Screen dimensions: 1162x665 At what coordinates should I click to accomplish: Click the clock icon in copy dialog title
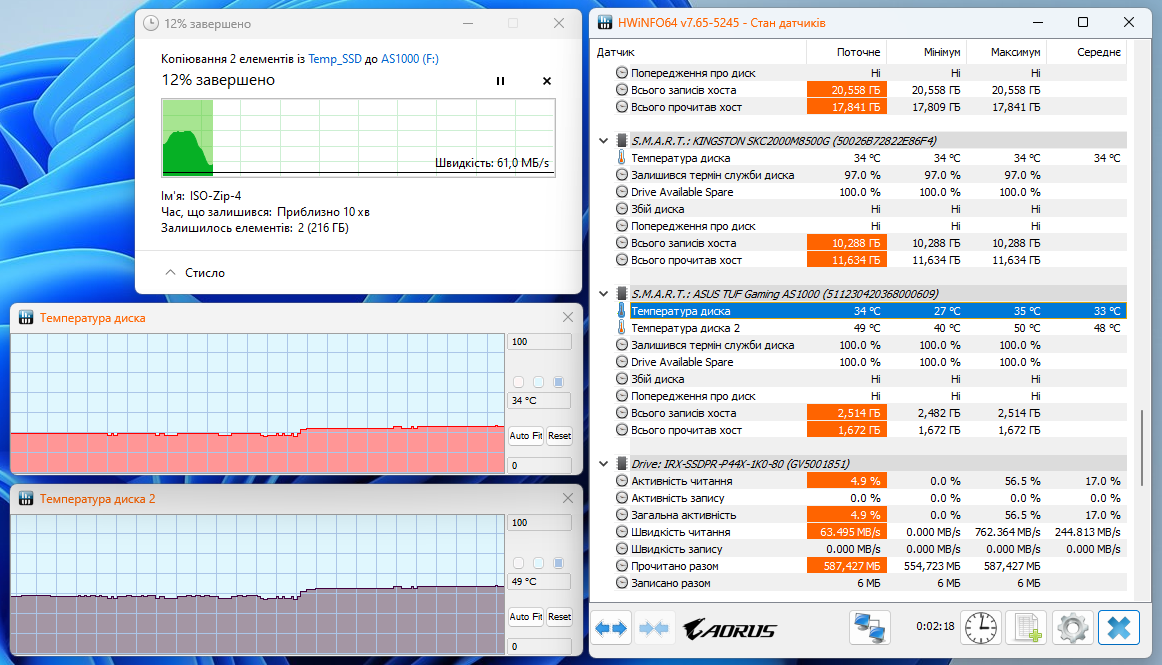click(151, 23)
